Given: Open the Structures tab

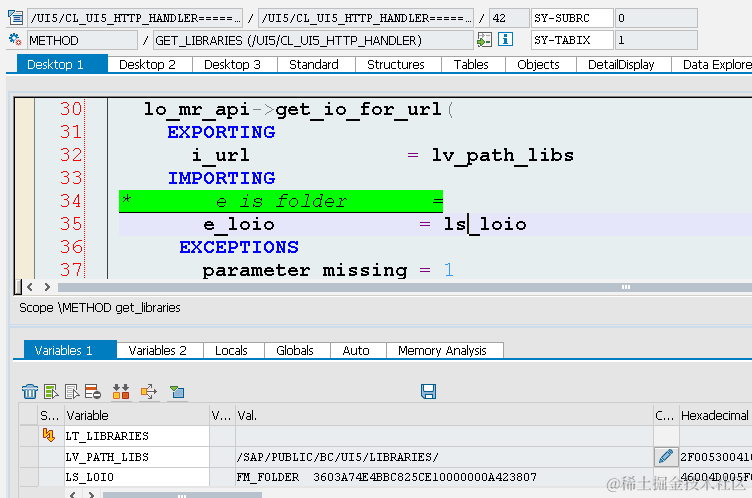Looking at the screenshot, I should point(396,65).
